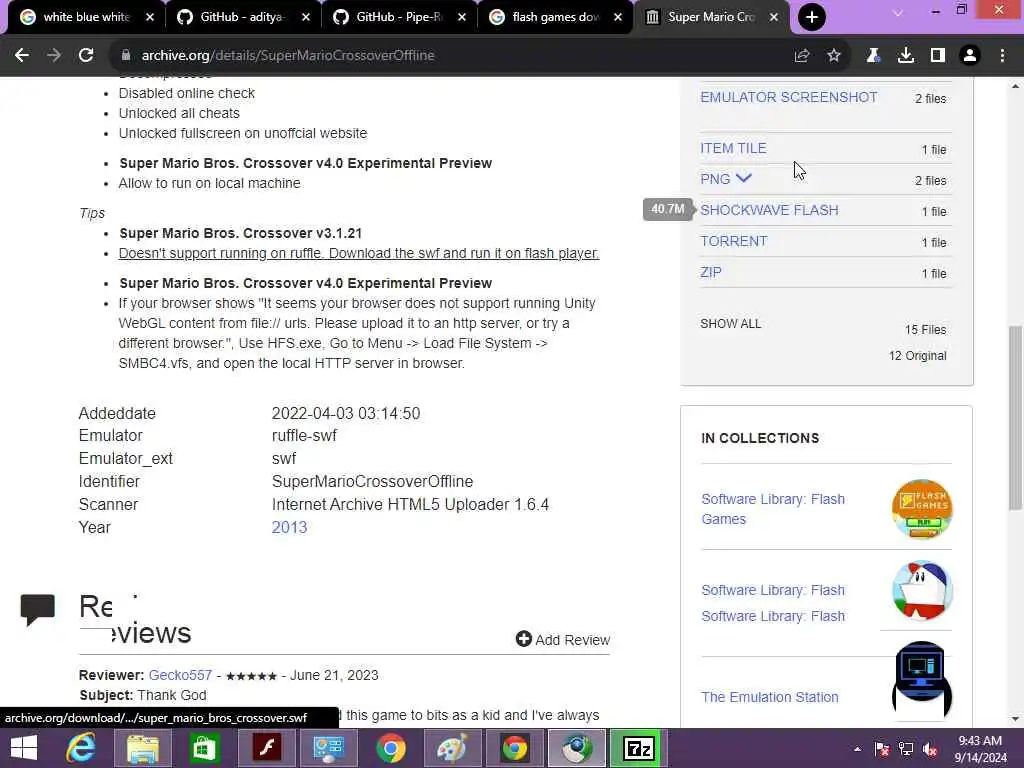
Task: Open The Emulation Station collection link
Action: point(770,697)
